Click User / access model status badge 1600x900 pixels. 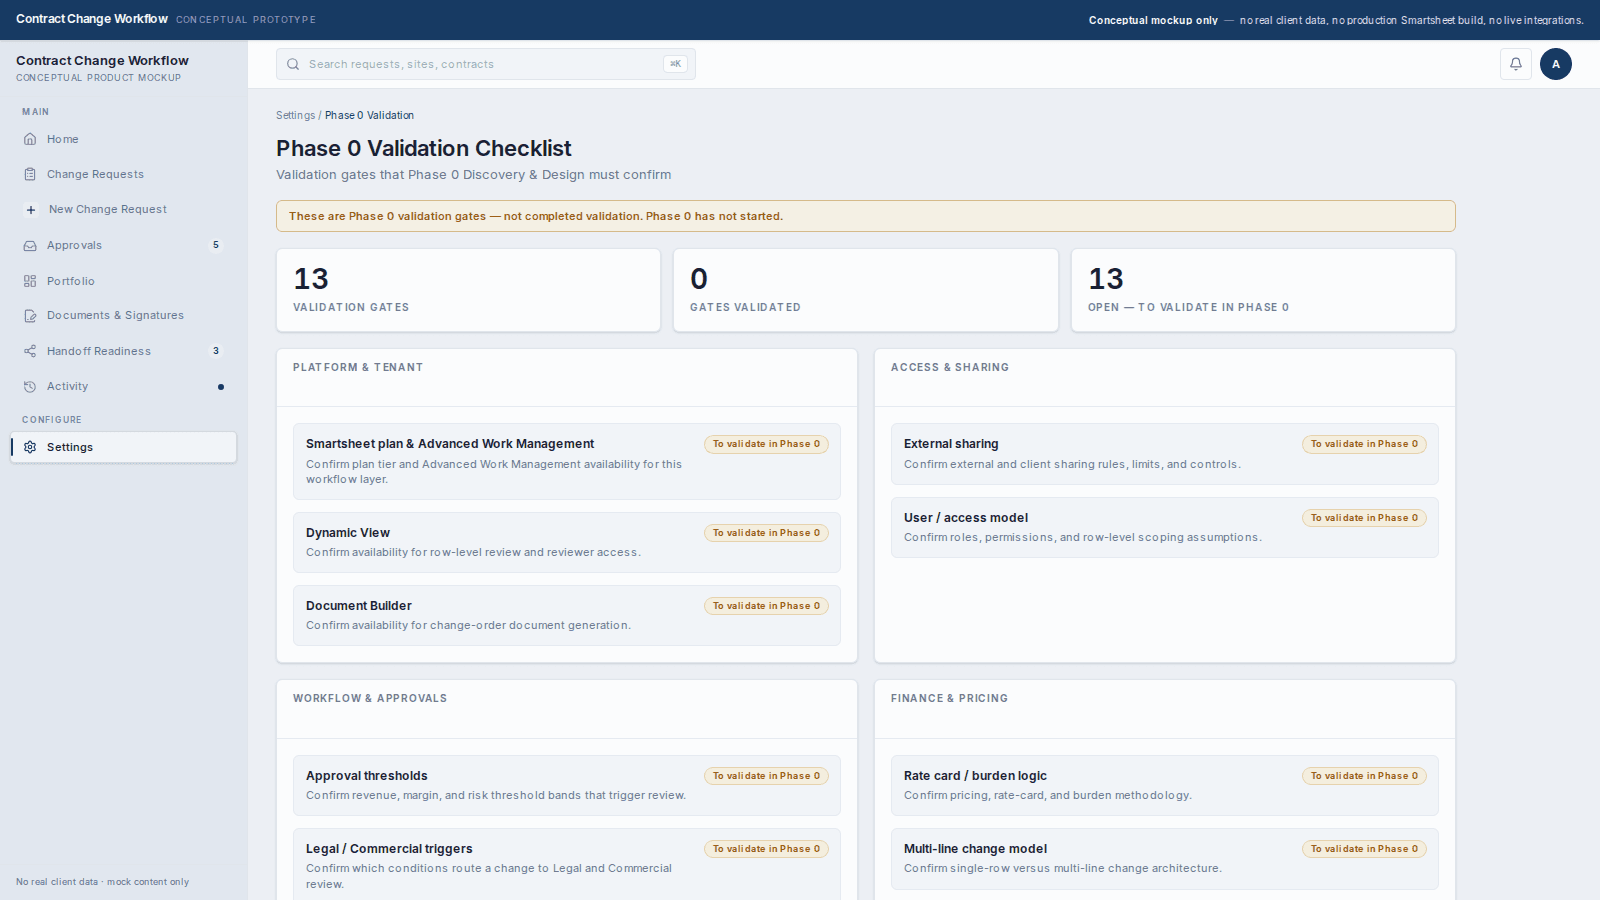(1364, 518)
